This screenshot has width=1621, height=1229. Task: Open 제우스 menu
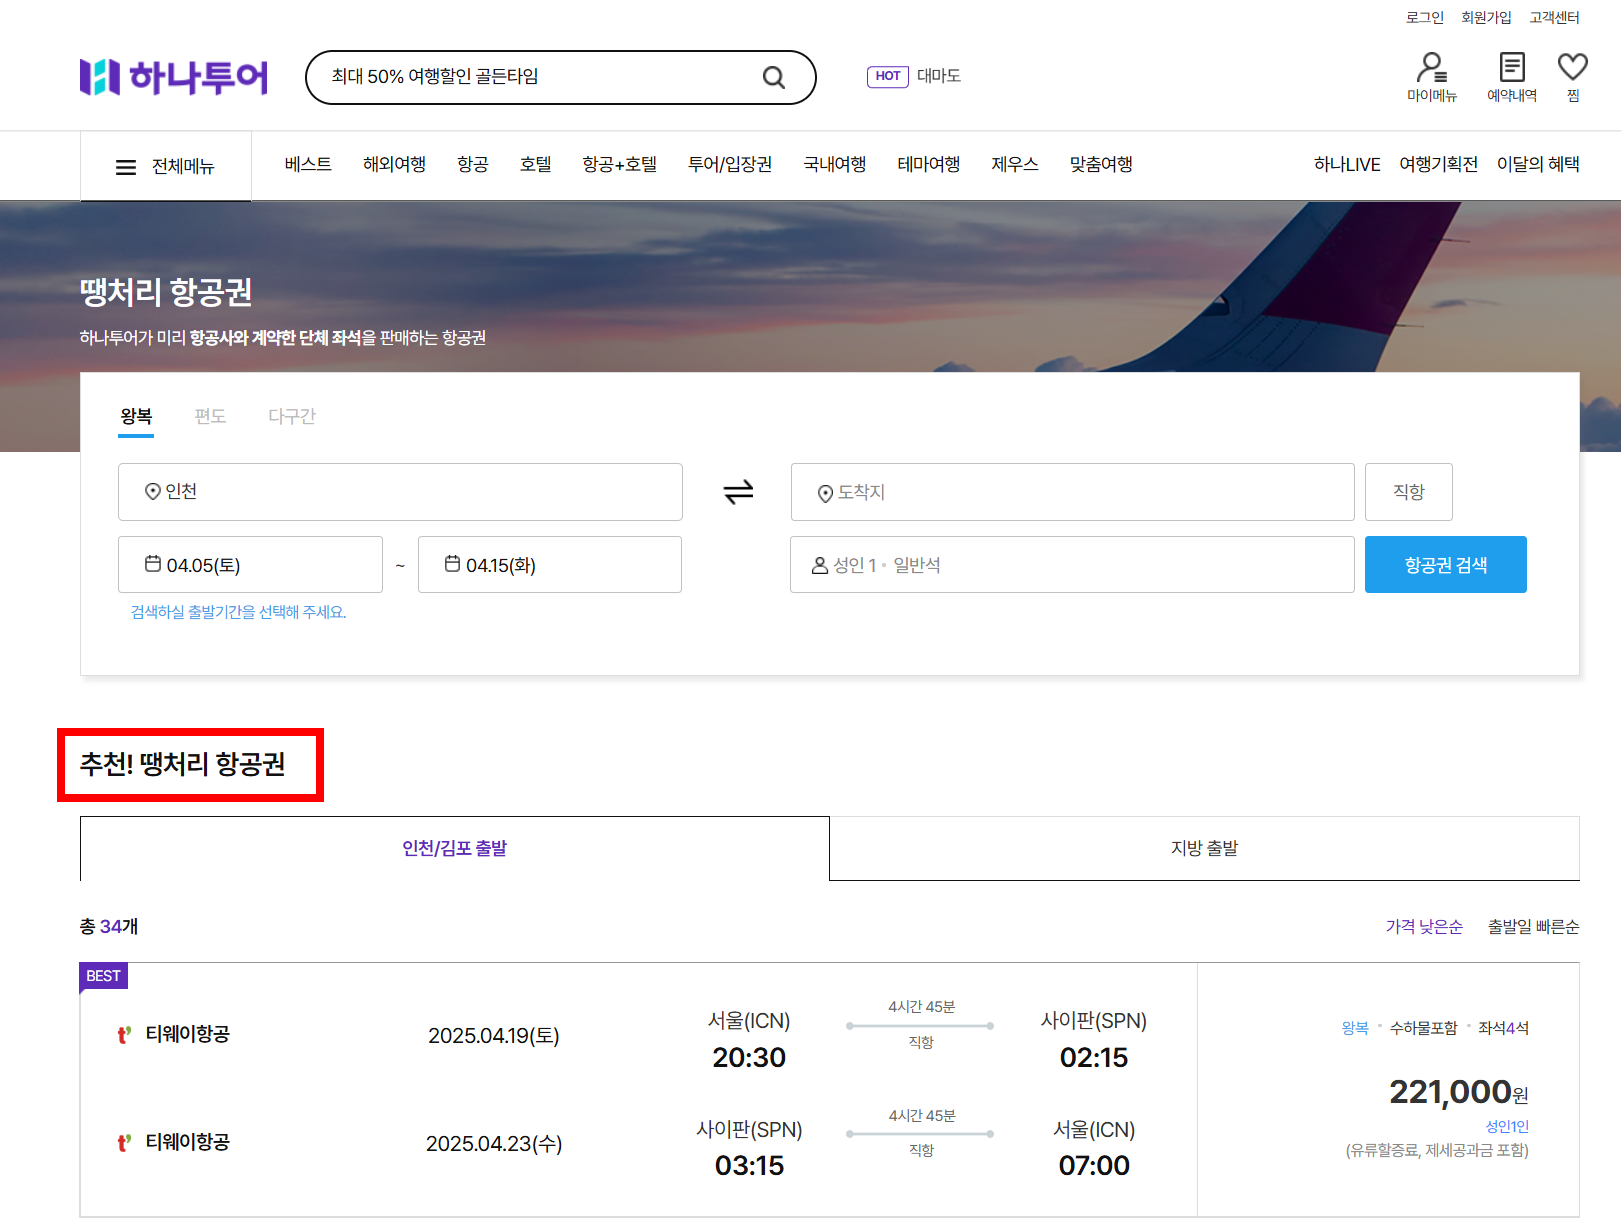tap(1015, 164)
